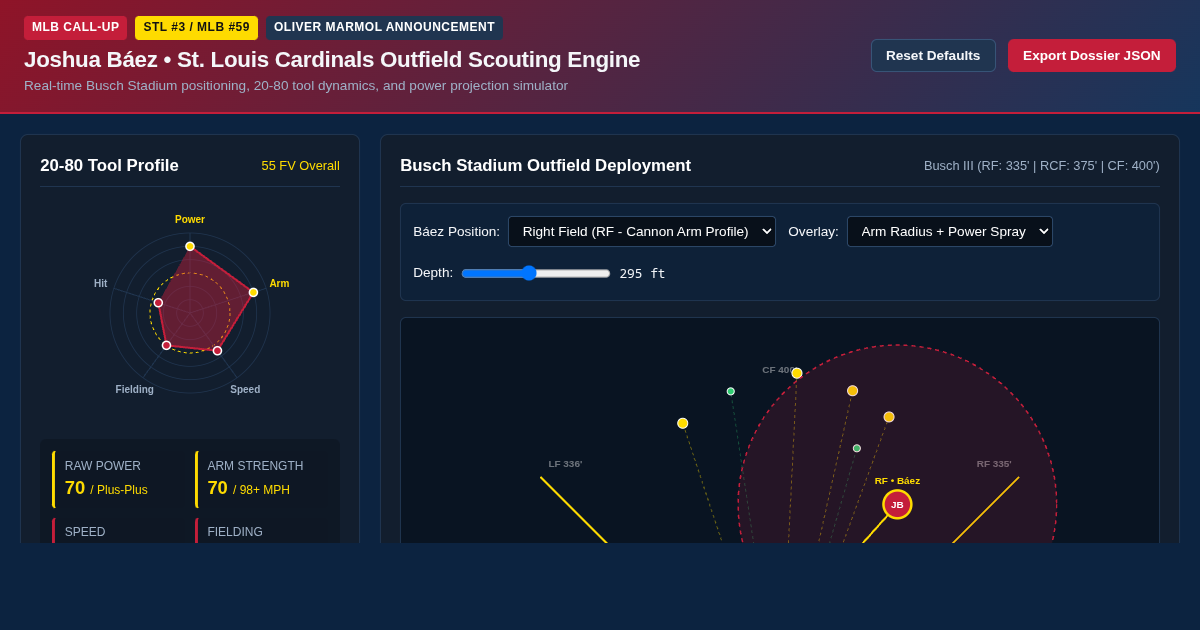Select the Power point on radar chart

[x=190, y=246]
